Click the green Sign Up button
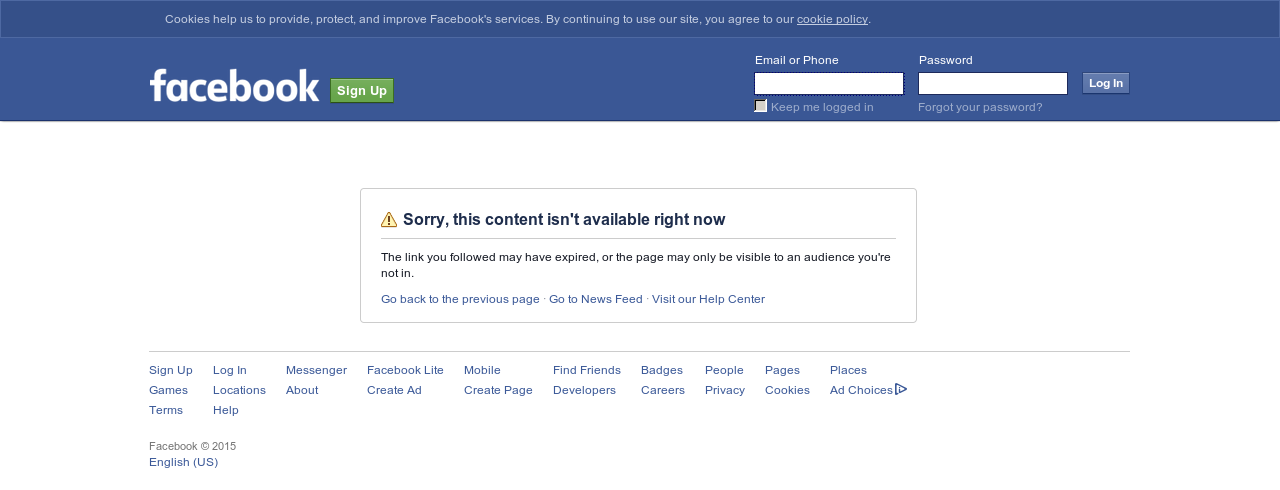The width and height of the screenshot is (1280, 490). (x=362, y=91)
